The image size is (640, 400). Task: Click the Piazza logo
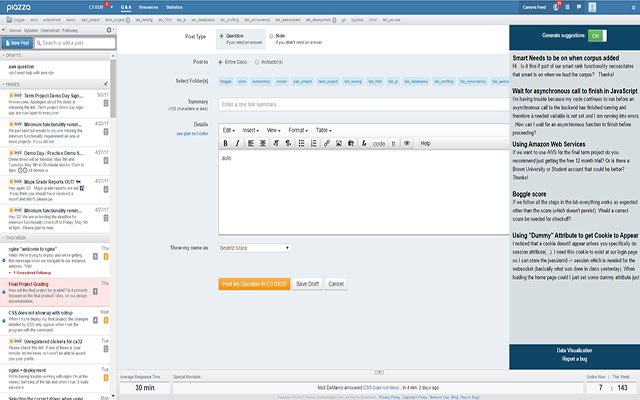tap(18, 7)
